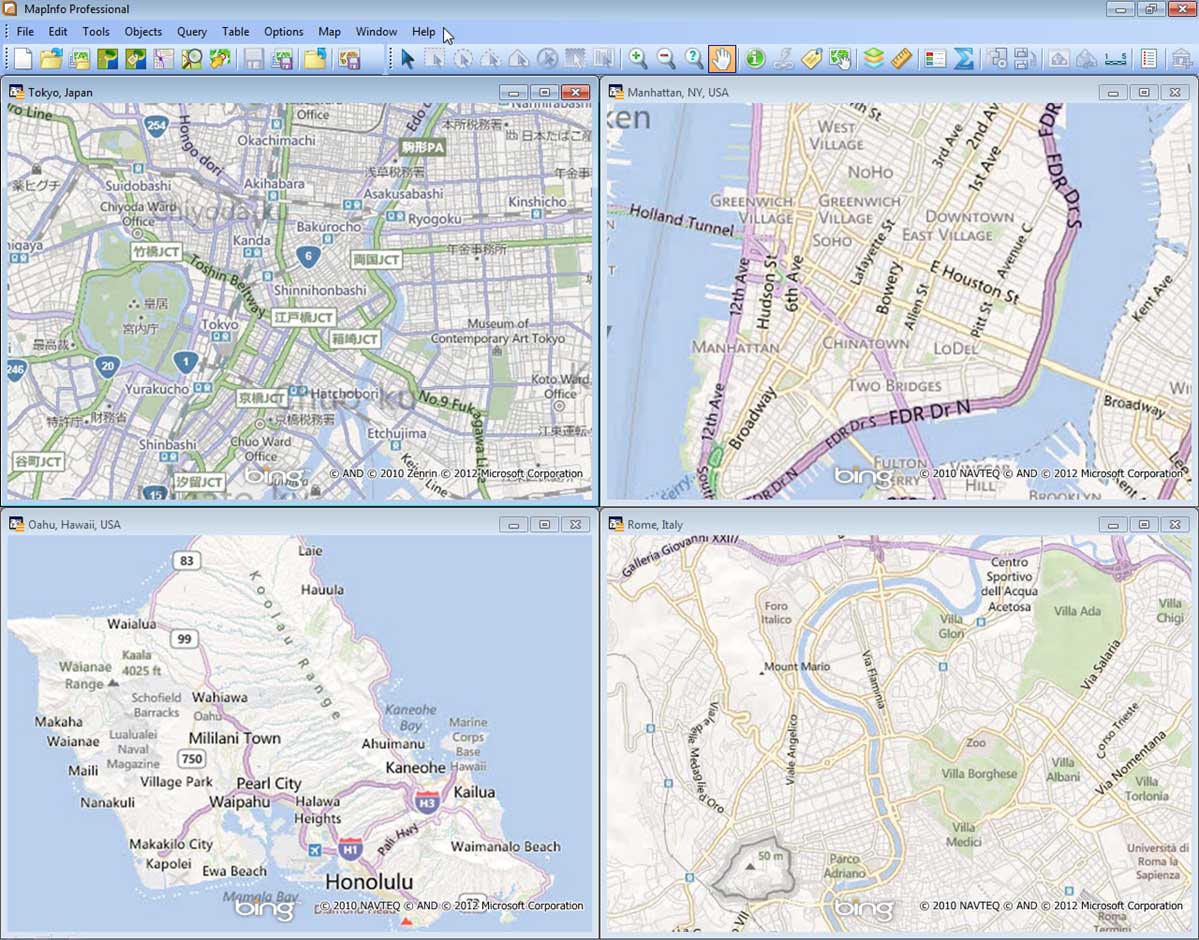Select the green Info tool
Screen dimensions: 1199x940
755,59
